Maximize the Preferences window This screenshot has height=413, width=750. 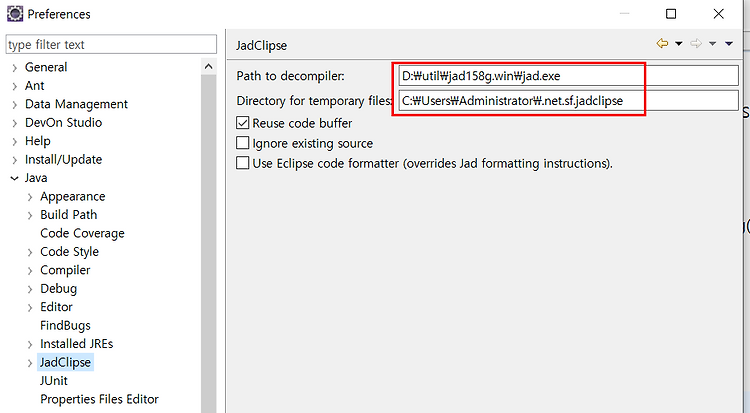(671, 14)
